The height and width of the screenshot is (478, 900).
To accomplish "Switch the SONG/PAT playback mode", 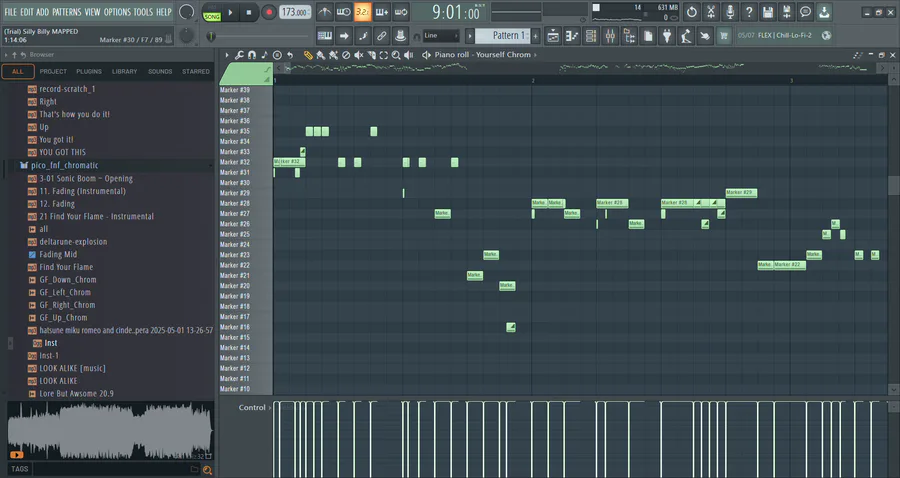I will (212, 12).
